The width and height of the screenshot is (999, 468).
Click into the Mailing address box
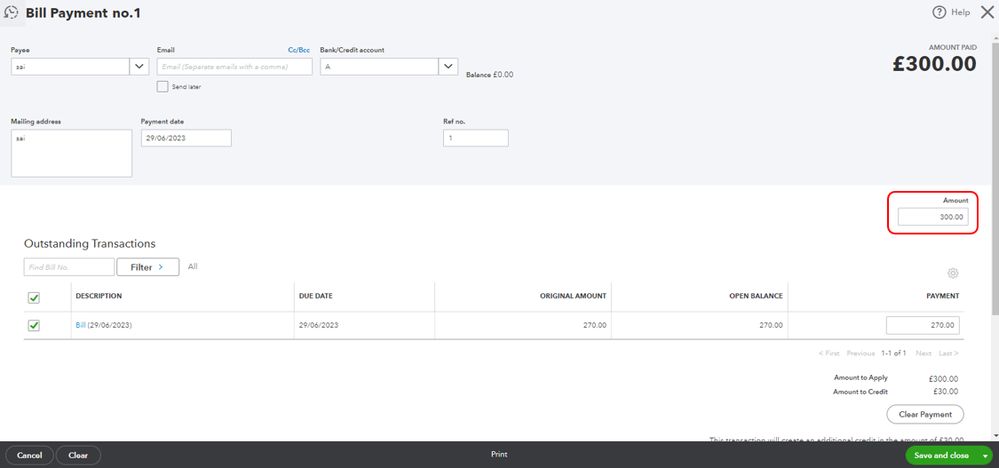pos(71,153)
